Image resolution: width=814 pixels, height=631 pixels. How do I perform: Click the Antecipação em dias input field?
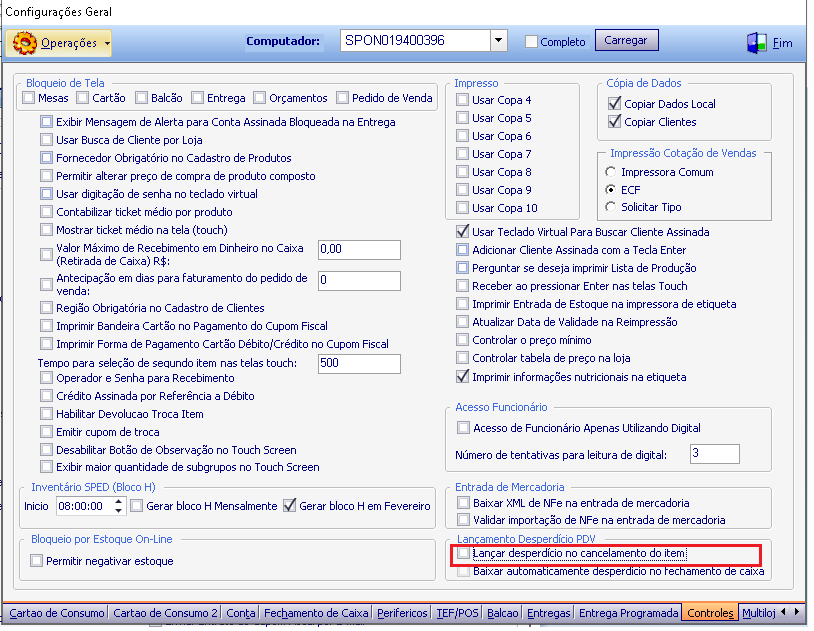(x=359, y=281)
